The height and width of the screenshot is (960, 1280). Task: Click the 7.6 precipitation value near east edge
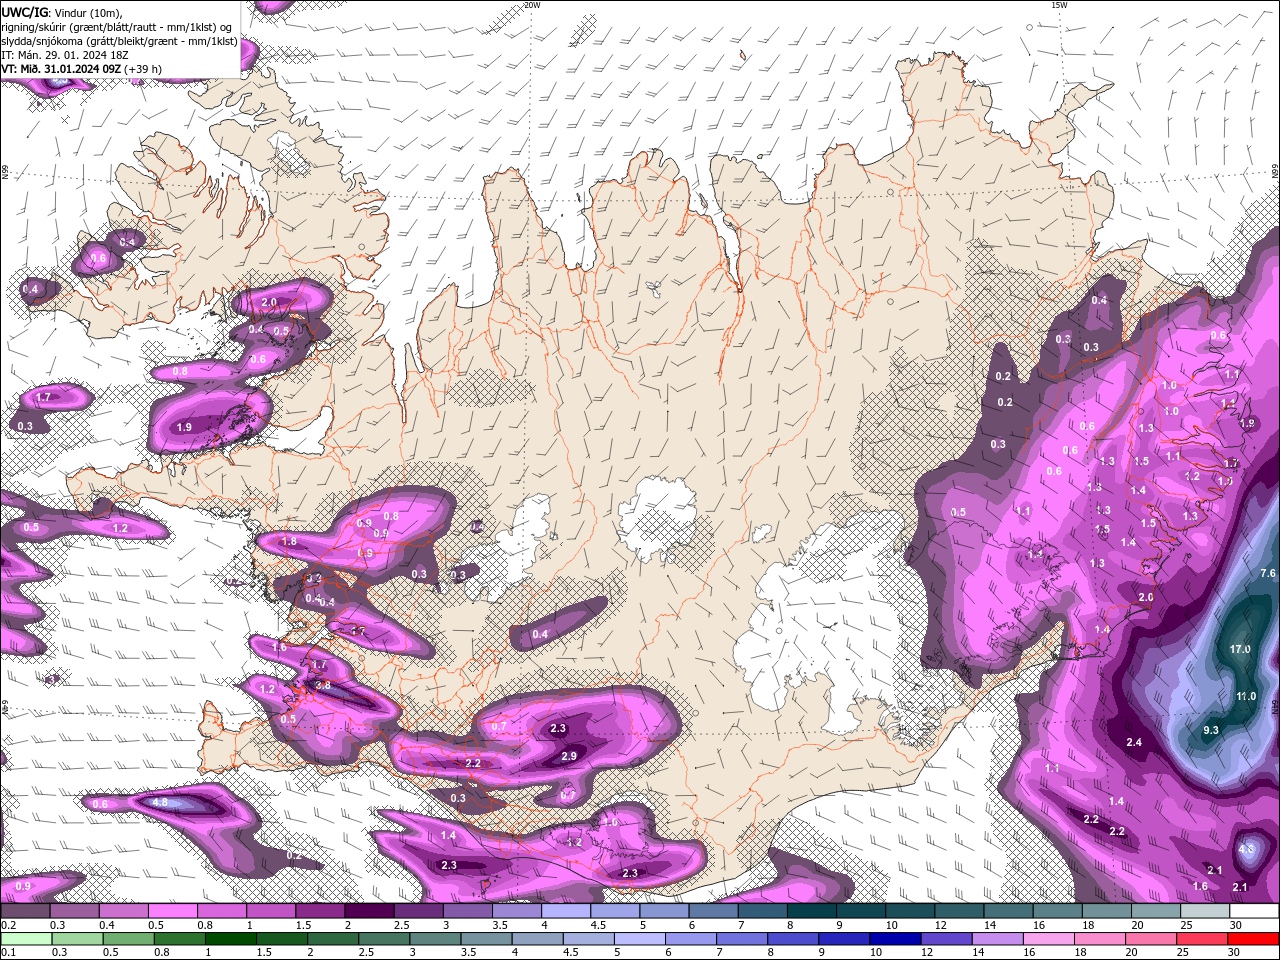click(x=1268, y=573)
